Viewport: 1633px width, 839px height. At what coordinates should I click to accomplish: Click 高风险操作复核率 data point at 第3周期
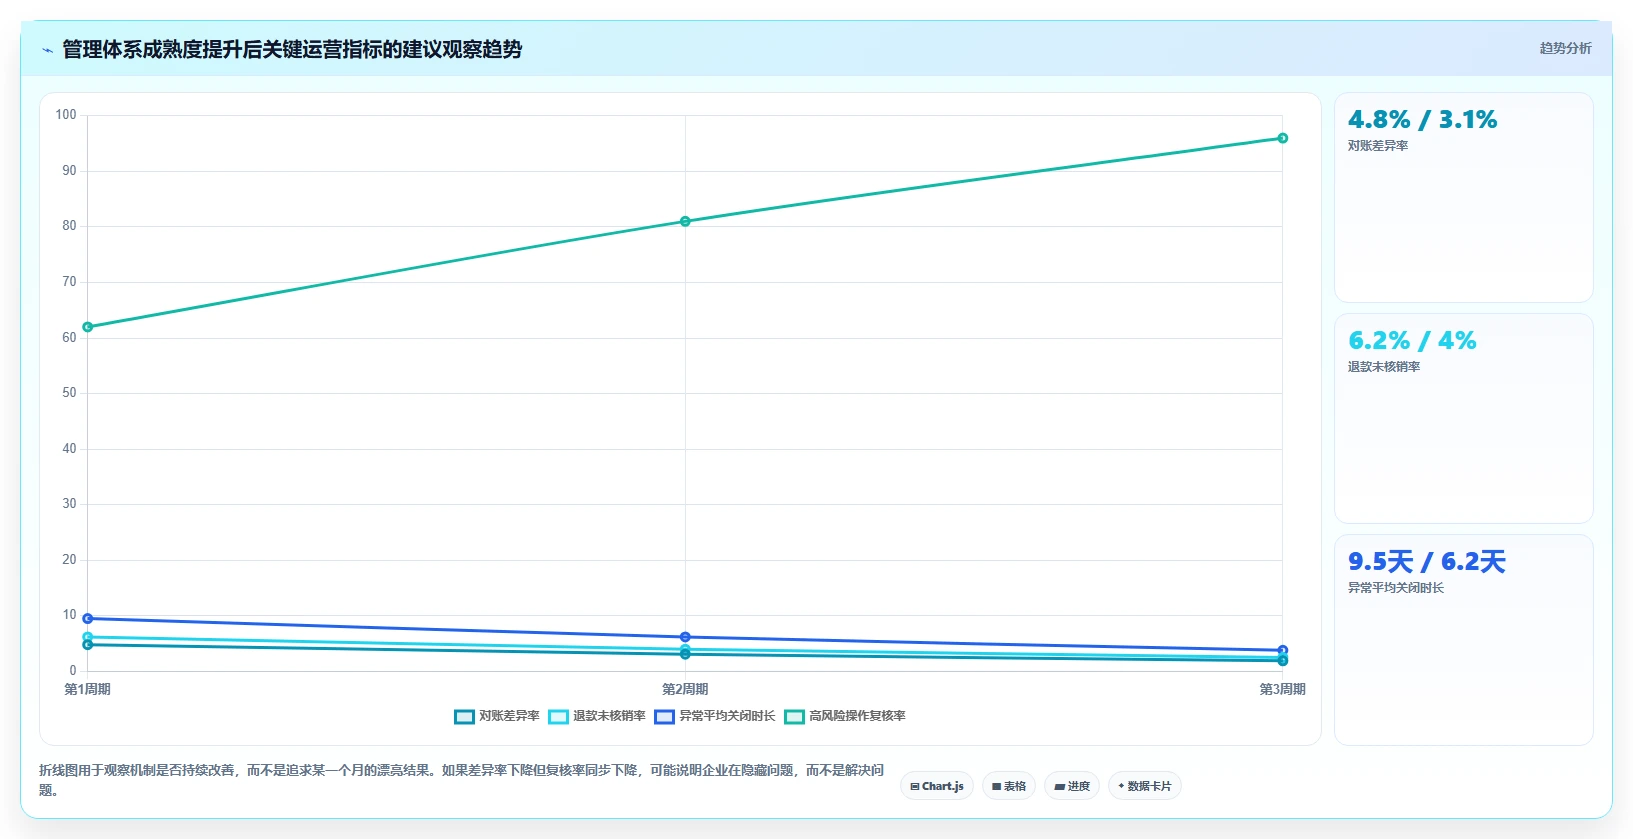point(1282,138)
